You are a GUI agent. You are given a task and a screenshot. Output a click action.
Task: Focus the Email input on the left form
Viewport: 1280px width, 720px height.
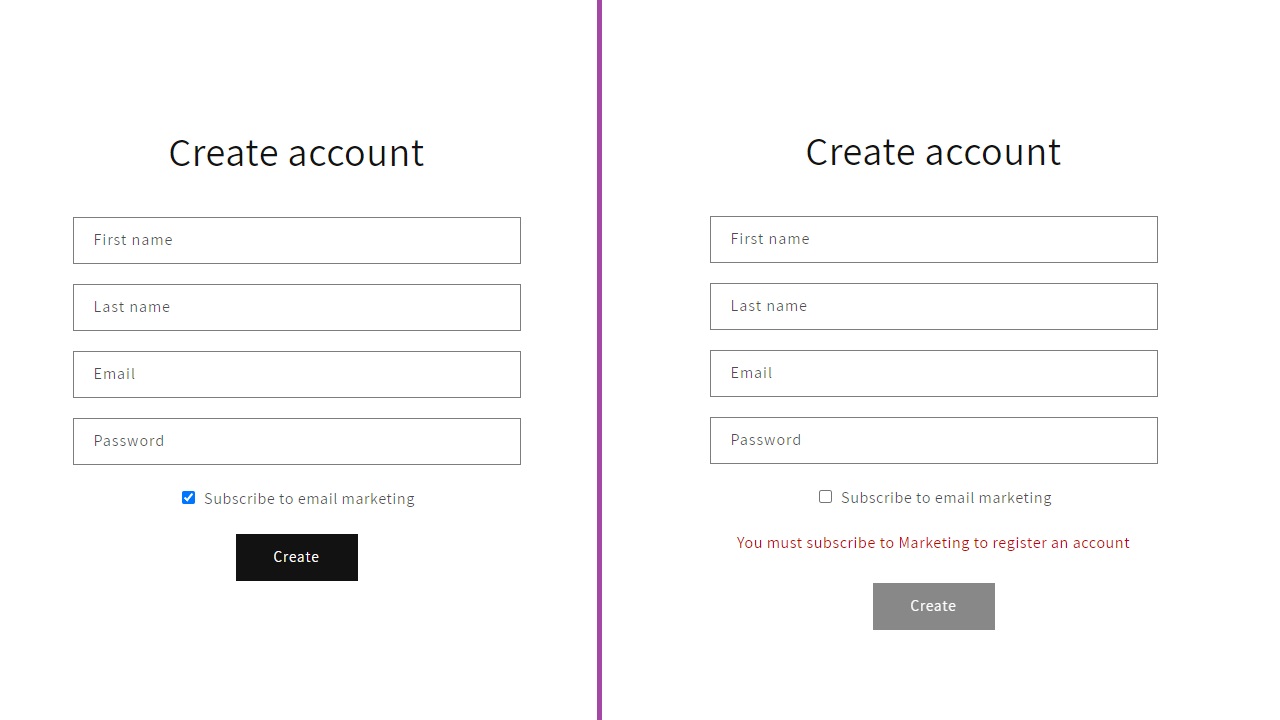tap(296, 374)
